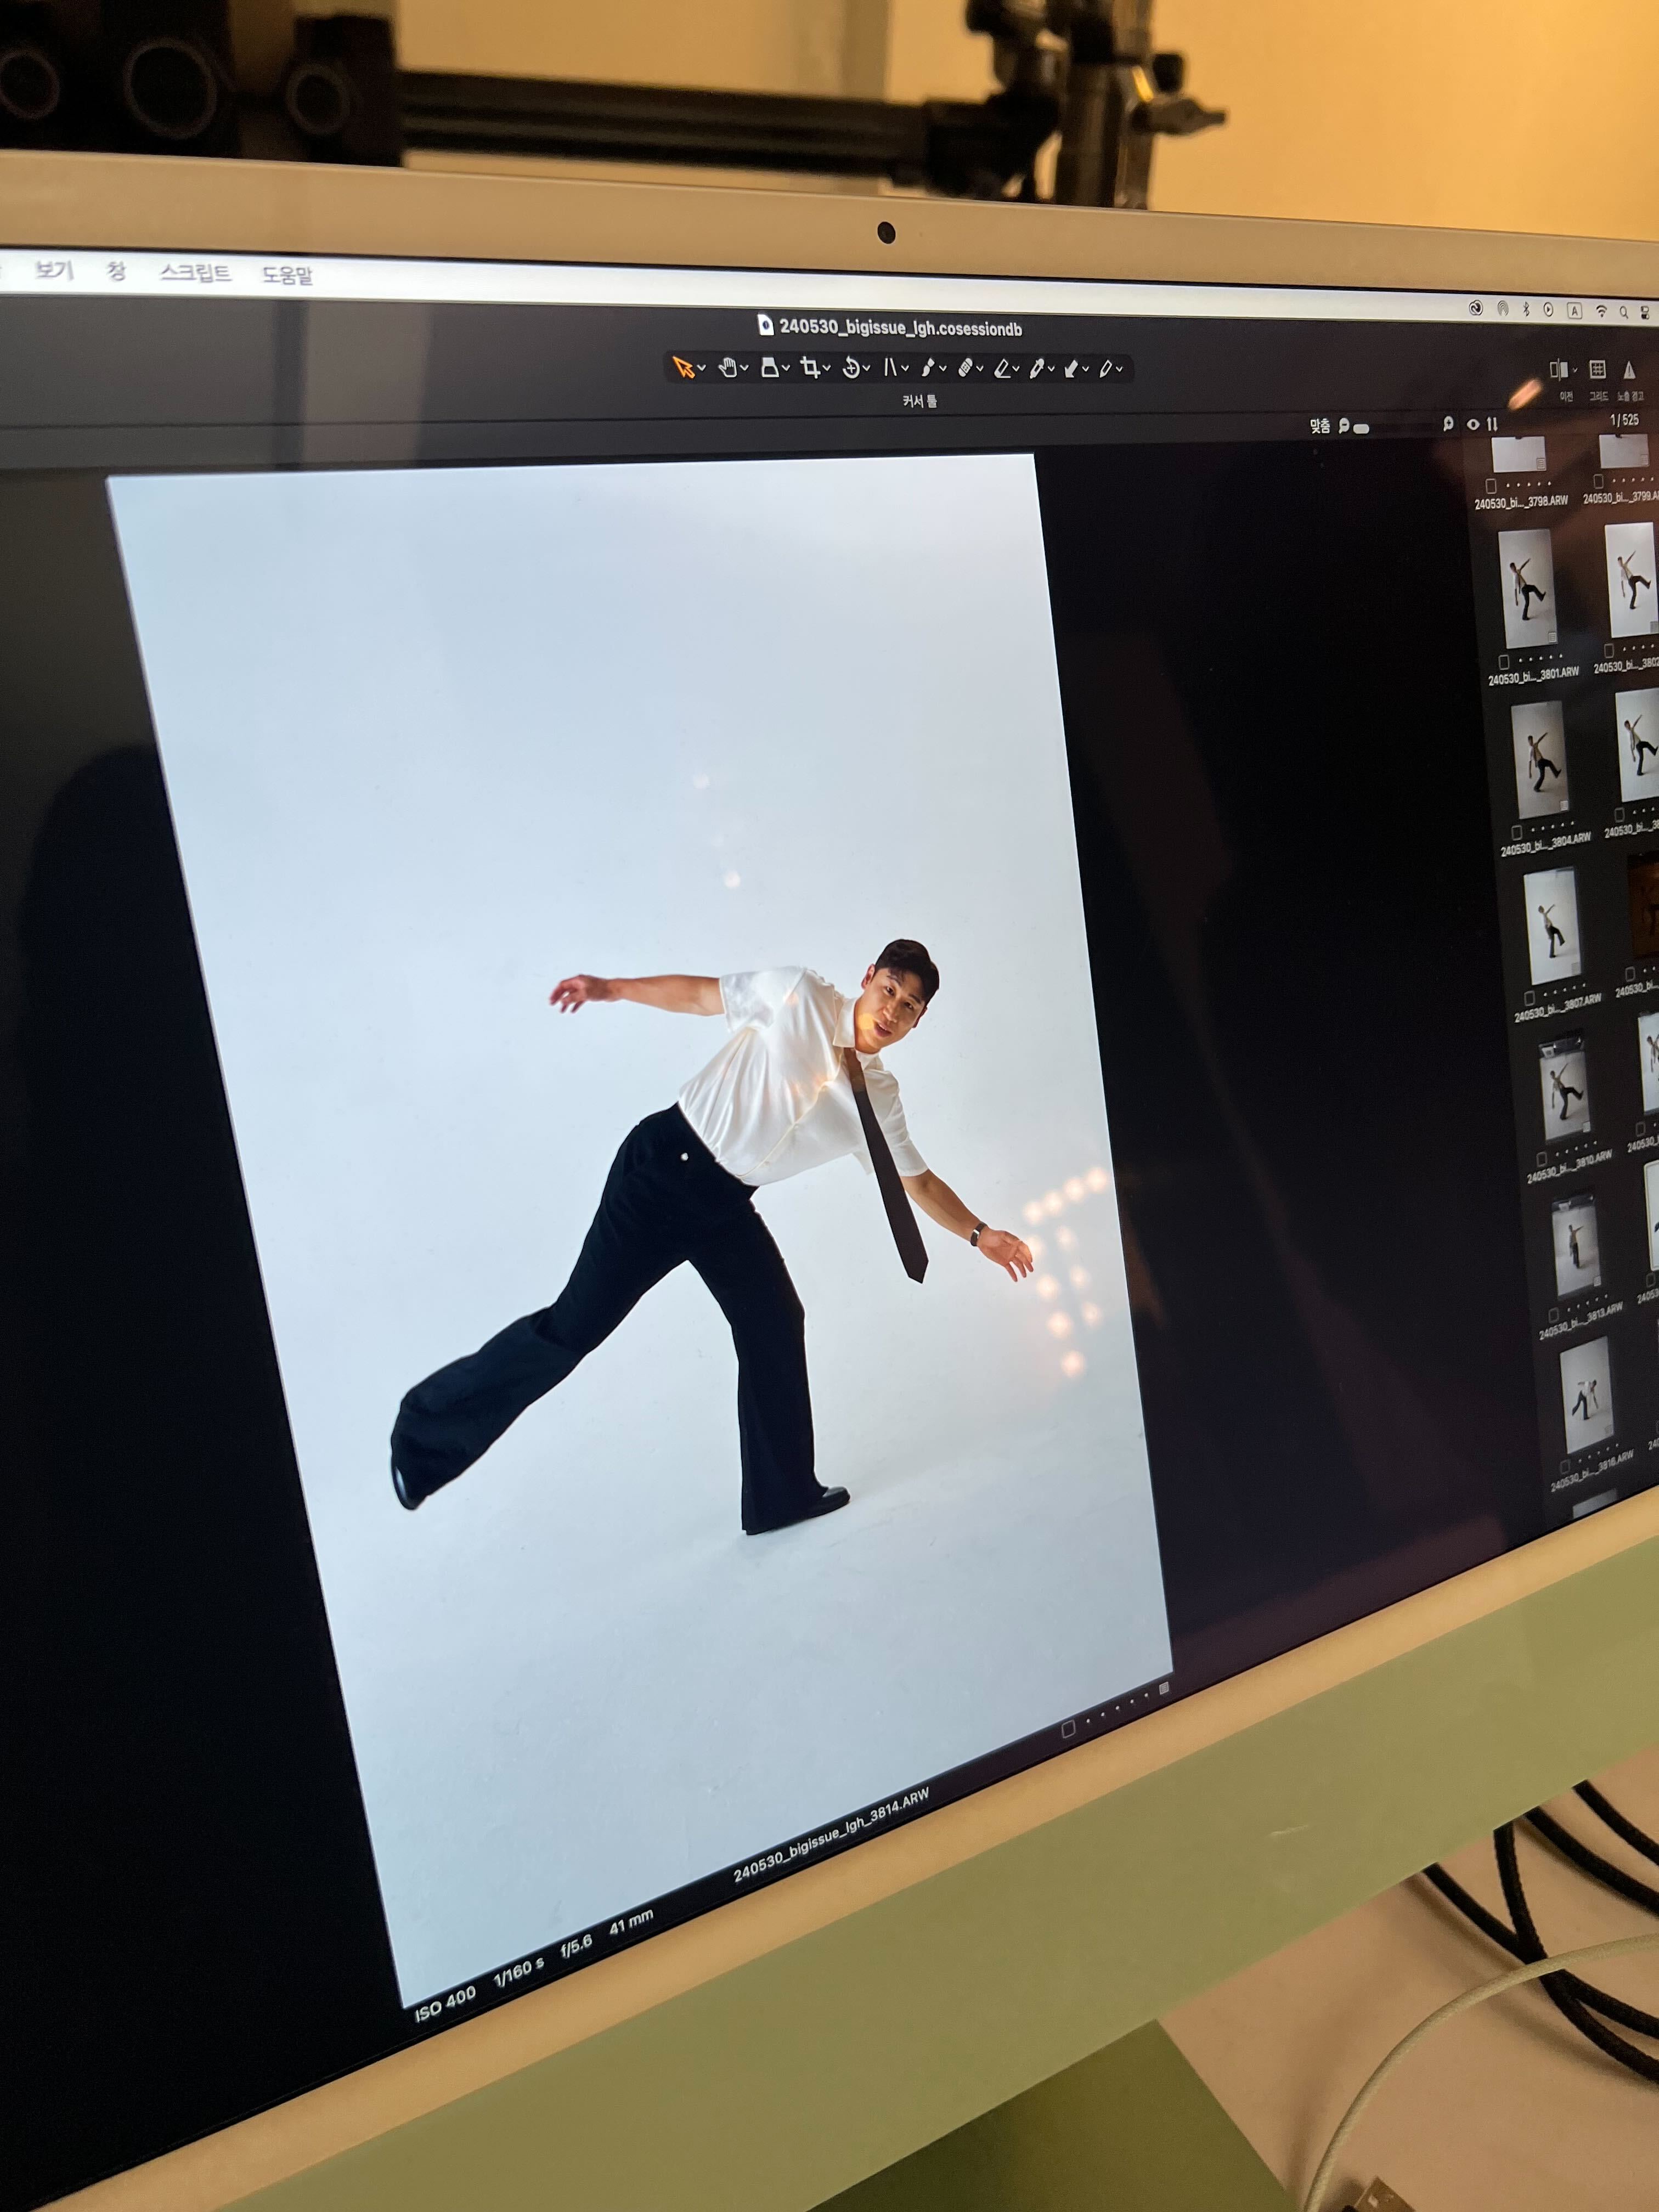The width and height of the screenshot is (1659, 2212).
Task: Tick the color tag box under 3810.ARW
Action: (1541, 1160)
